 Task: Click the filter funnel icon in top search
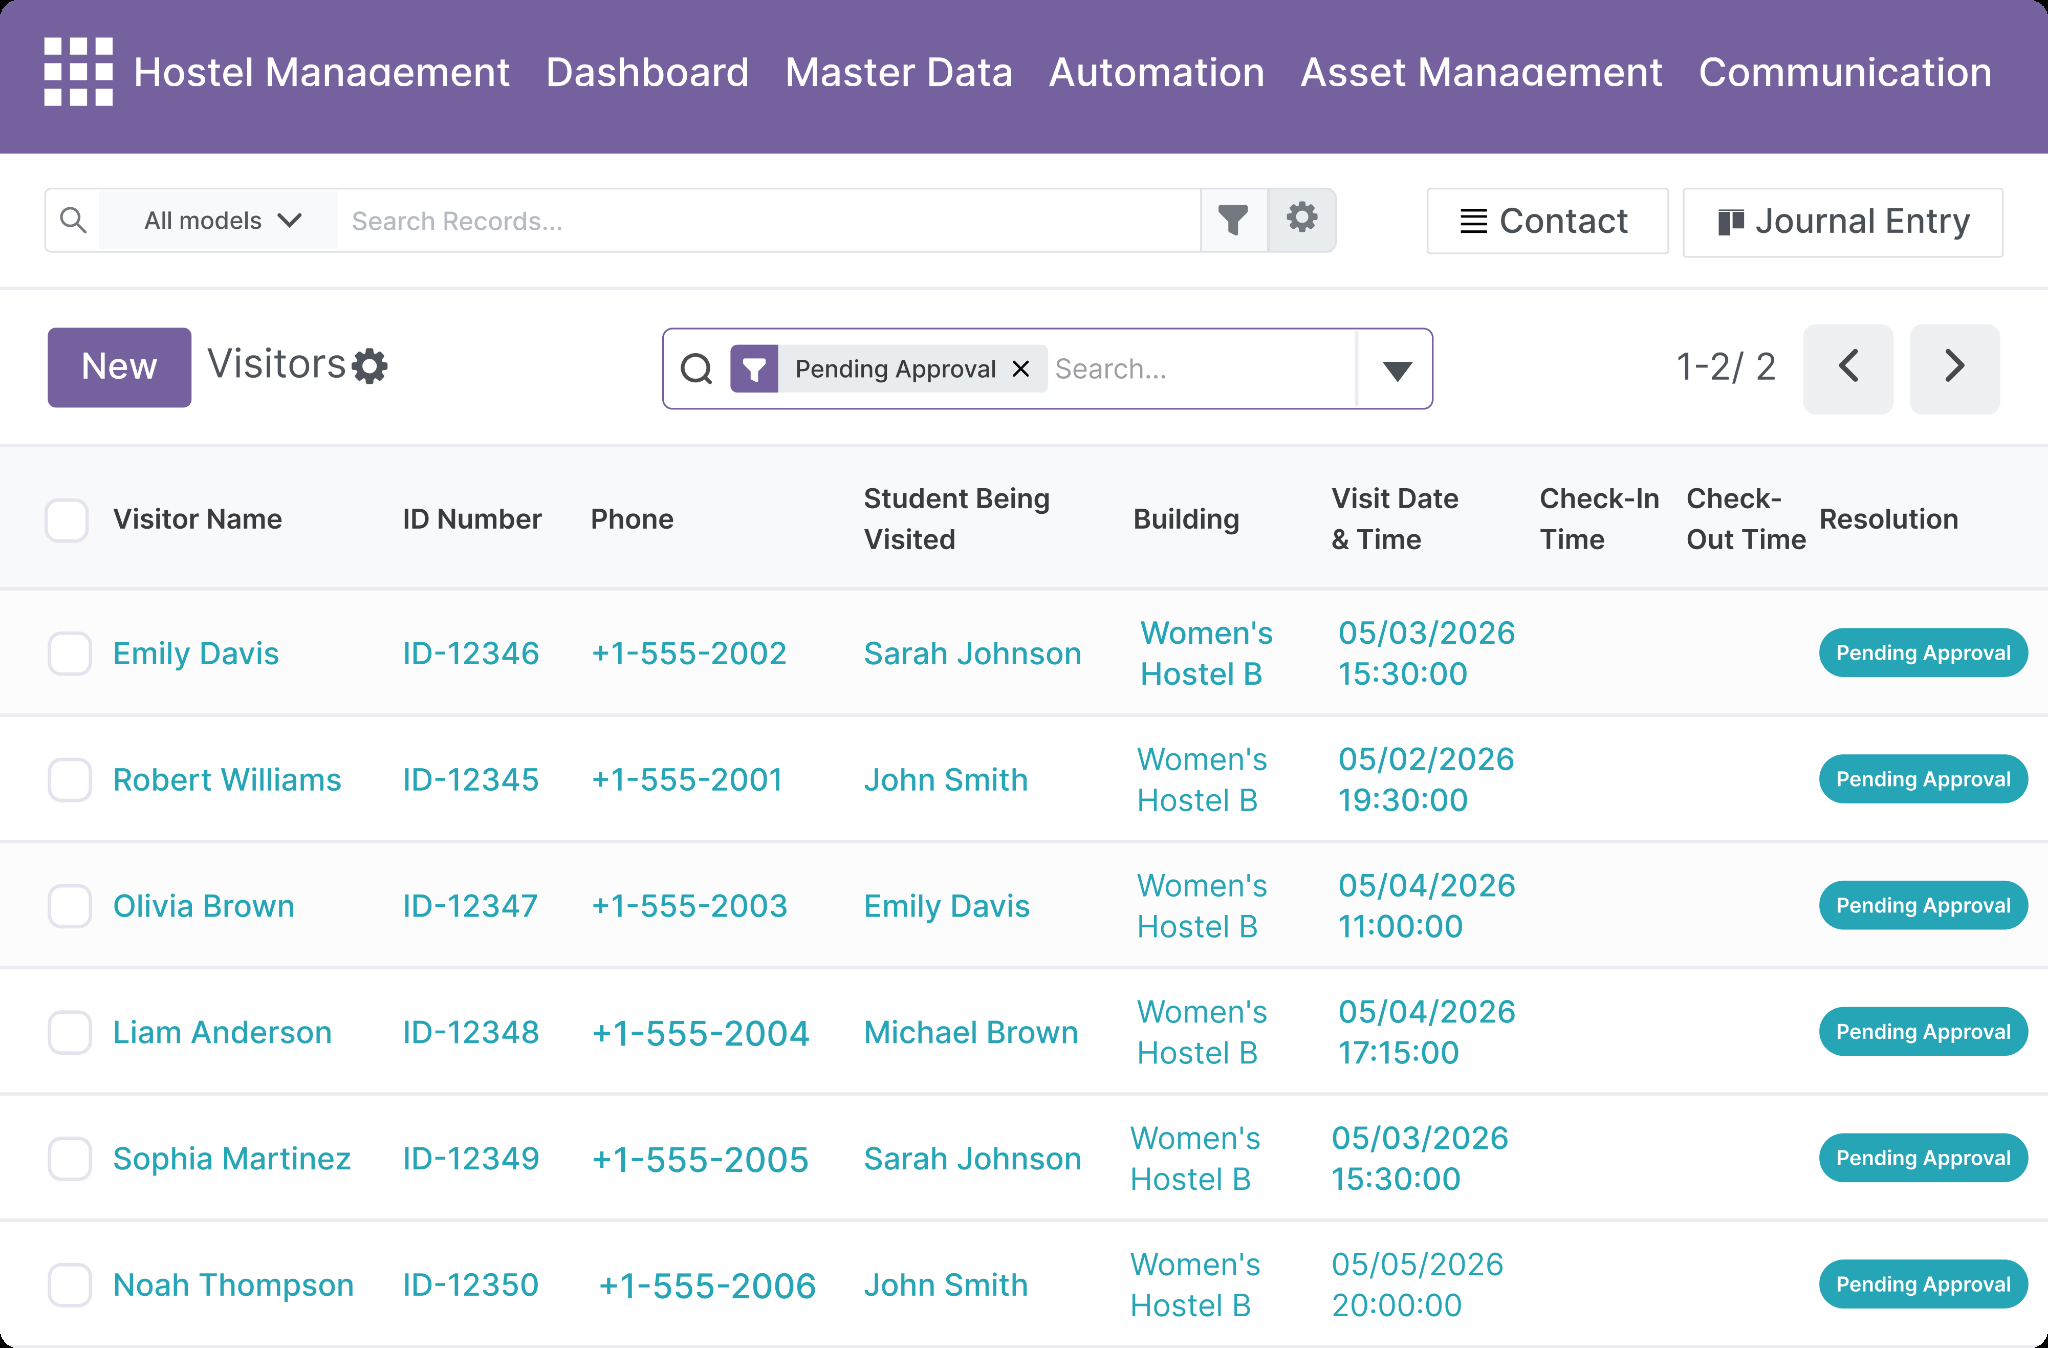[x=1233, y=220]
